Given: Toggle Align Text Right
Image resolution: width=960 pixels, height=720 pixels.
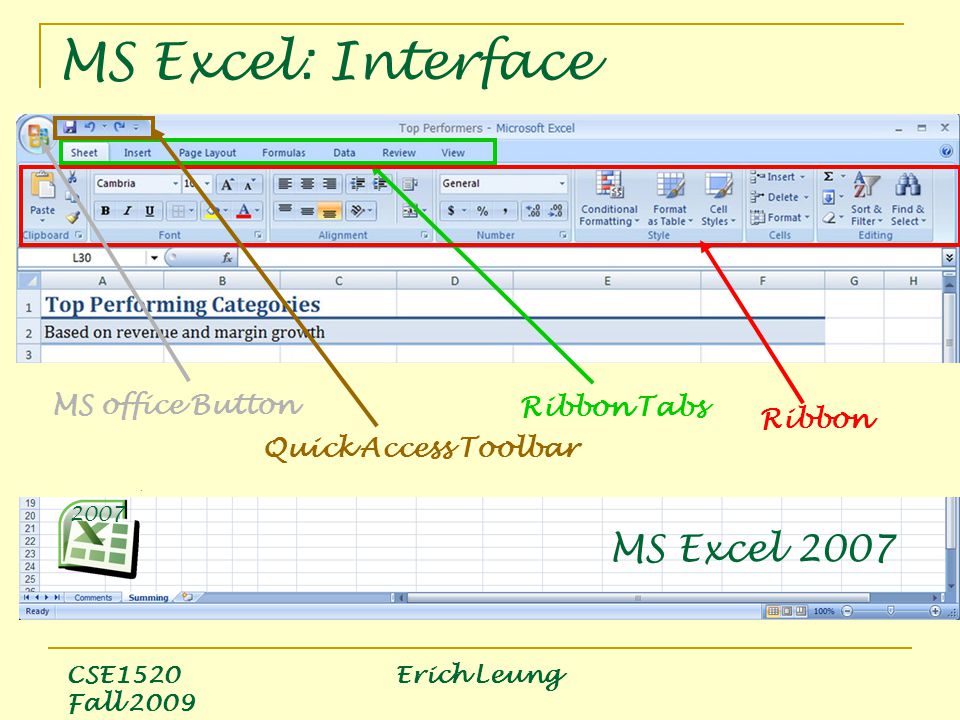Looking at the screenshot, I should 329,183.
